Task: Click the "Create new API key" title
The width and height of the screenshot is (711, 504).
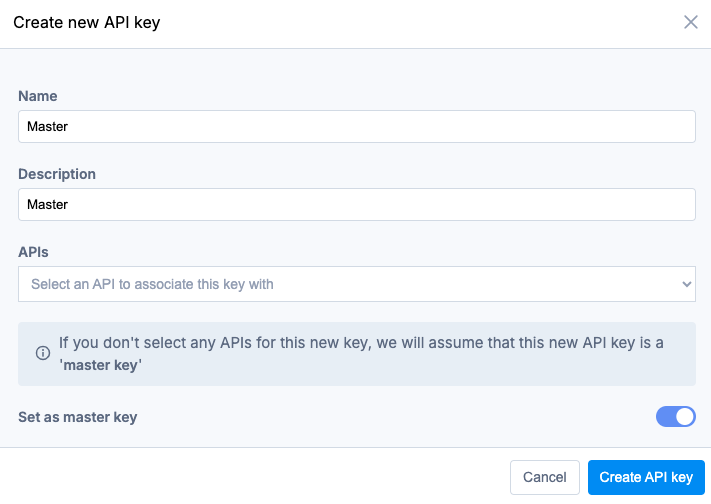Action: [x=86, y=22]
